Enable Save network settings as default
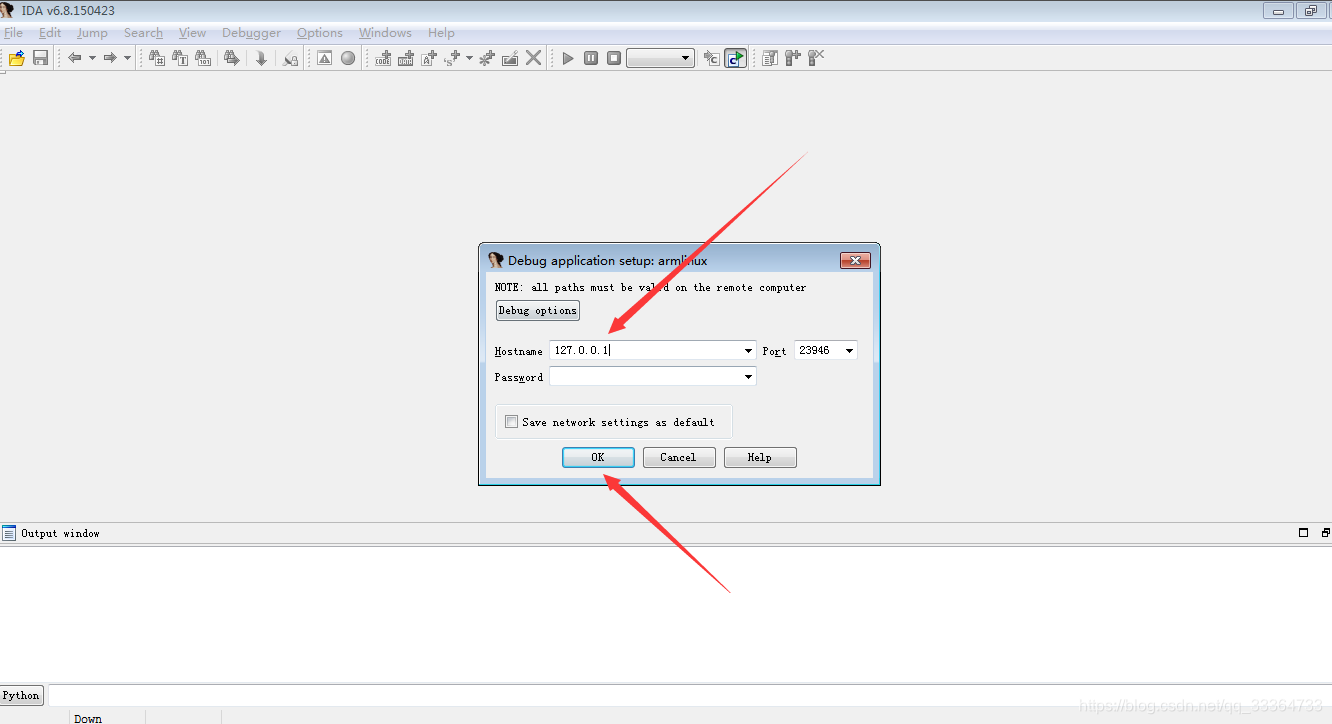The image size is (1332, 724). pos(512,422)
